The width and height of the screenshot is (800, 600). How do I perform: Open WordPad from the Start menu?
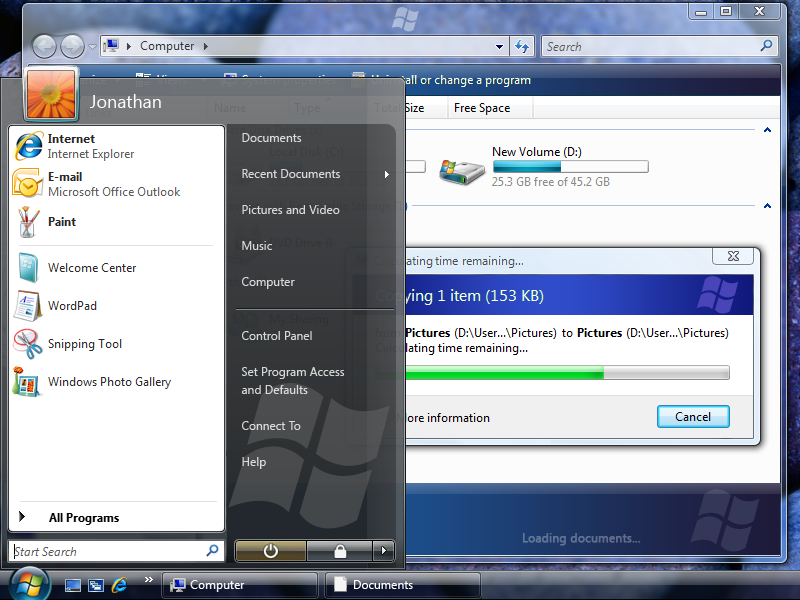coord(75,305)
